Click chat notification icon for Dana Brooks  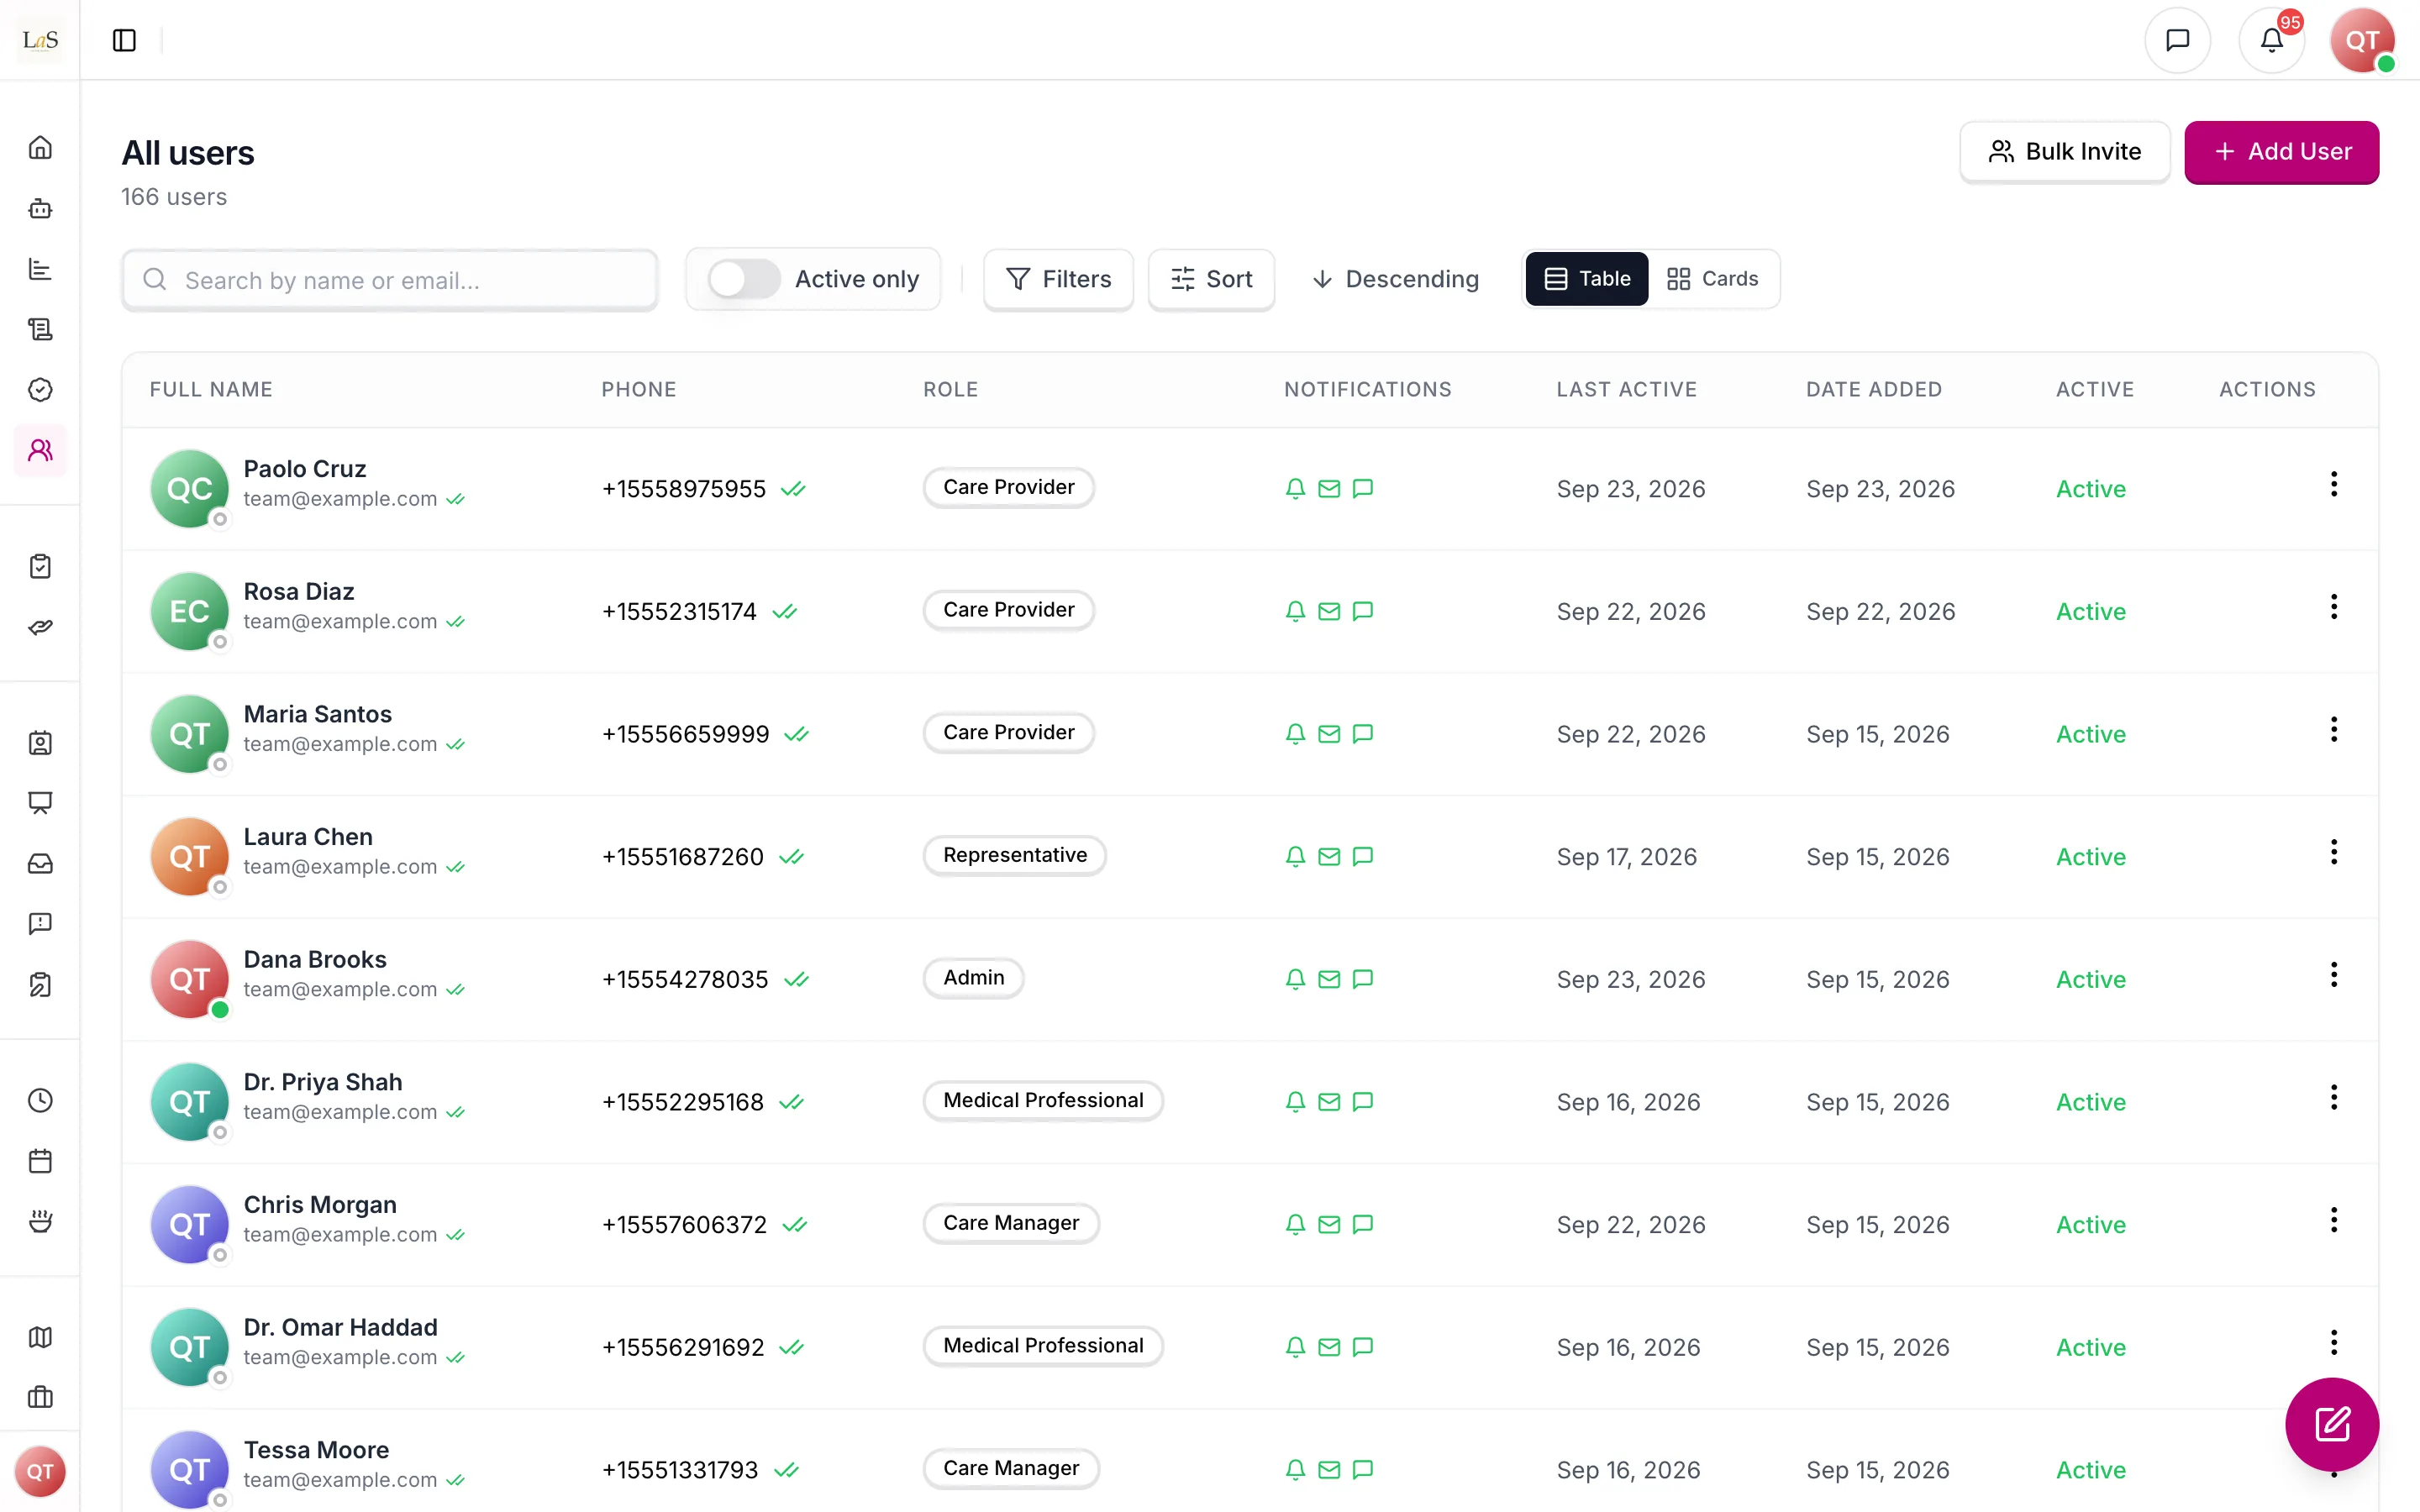tap(1363, 980)
